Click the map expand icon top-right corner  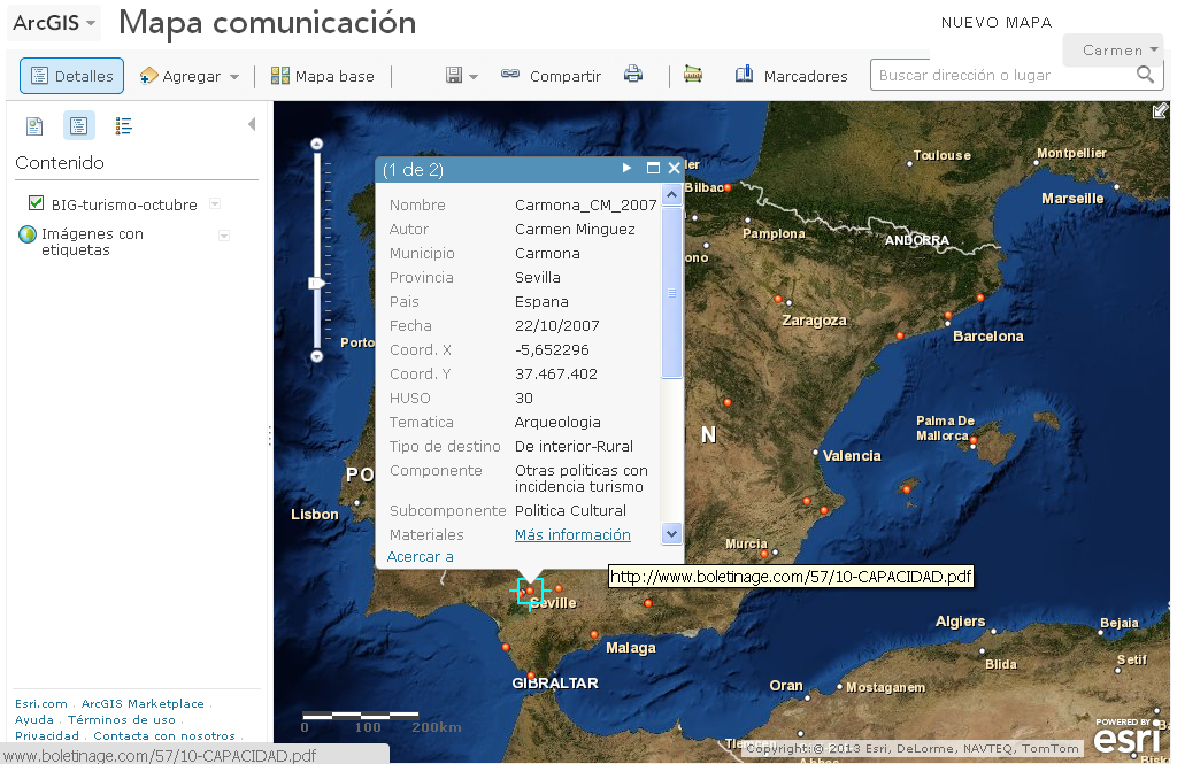(x=1160, y=111)
